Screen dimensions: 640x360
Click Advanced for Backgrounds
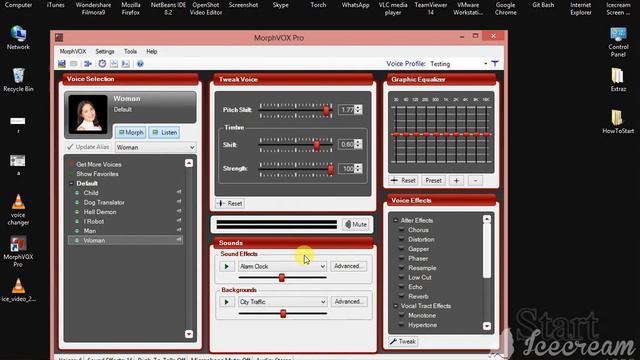click(x=349, y=302)
